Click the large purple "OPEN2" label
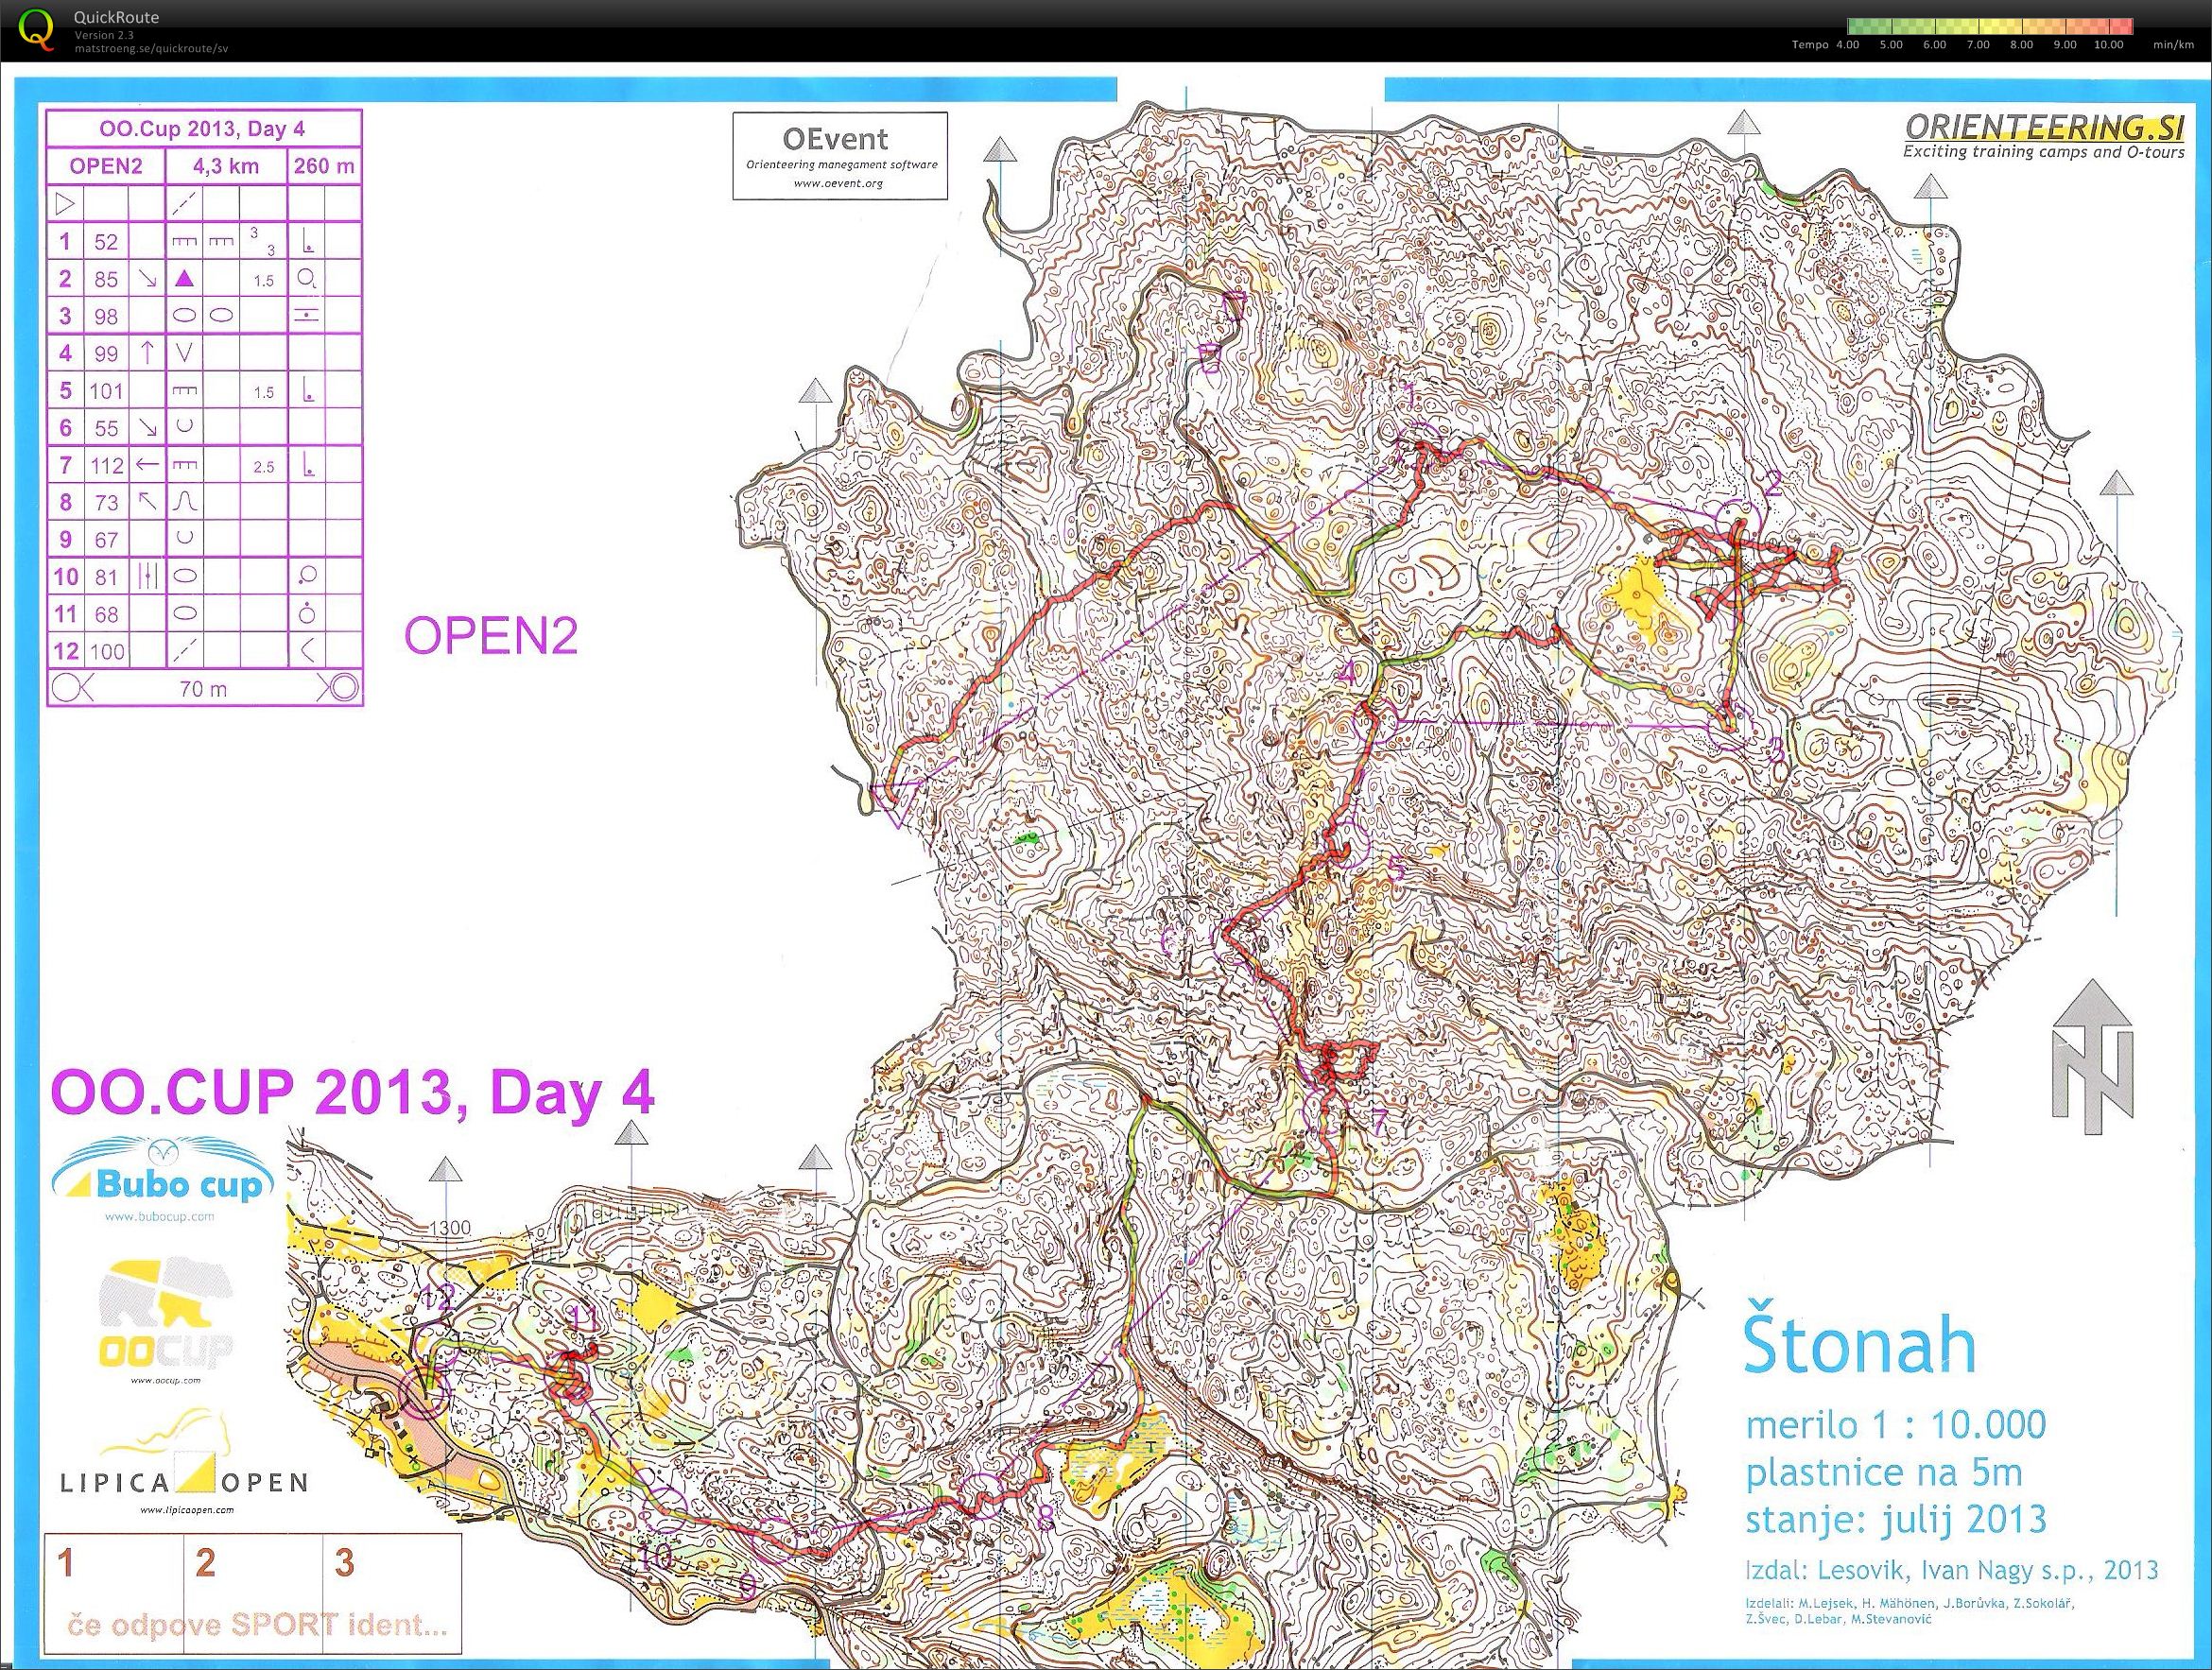This screenshot has width=2212, height=1670. (x=491, y=636)
